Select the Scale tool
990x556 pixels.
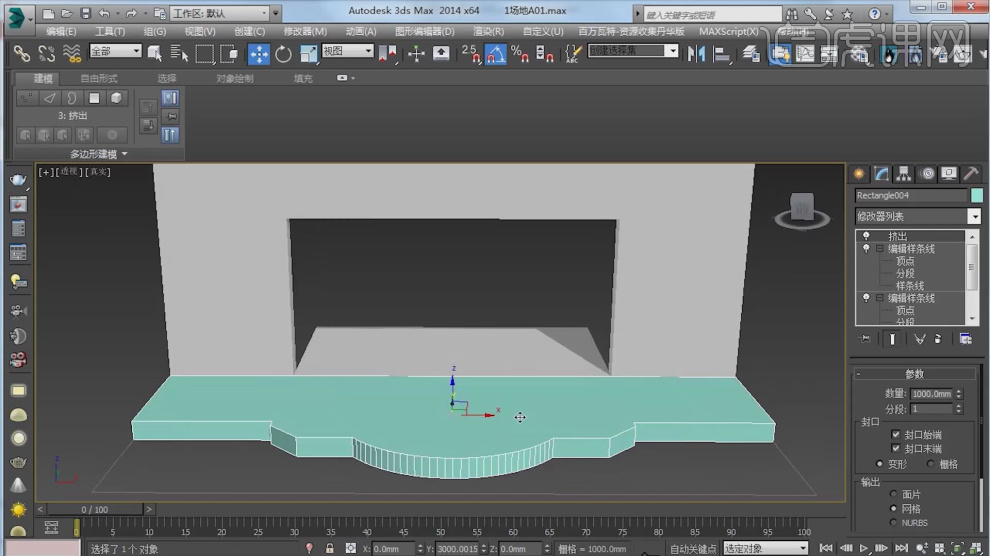[307, 54]
